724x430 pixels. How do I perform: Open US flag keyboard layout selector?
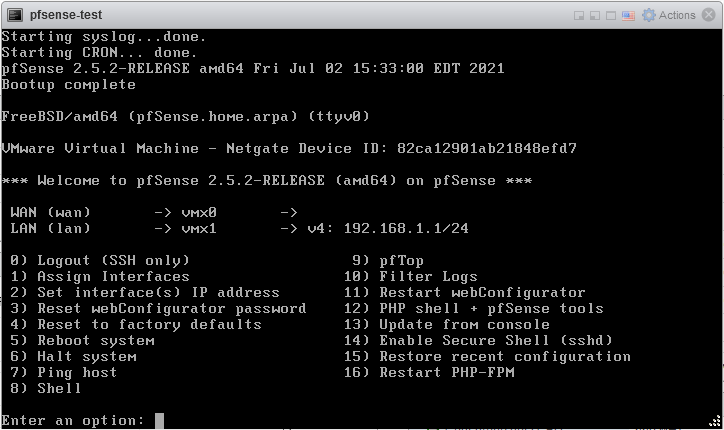coord(628,16)
